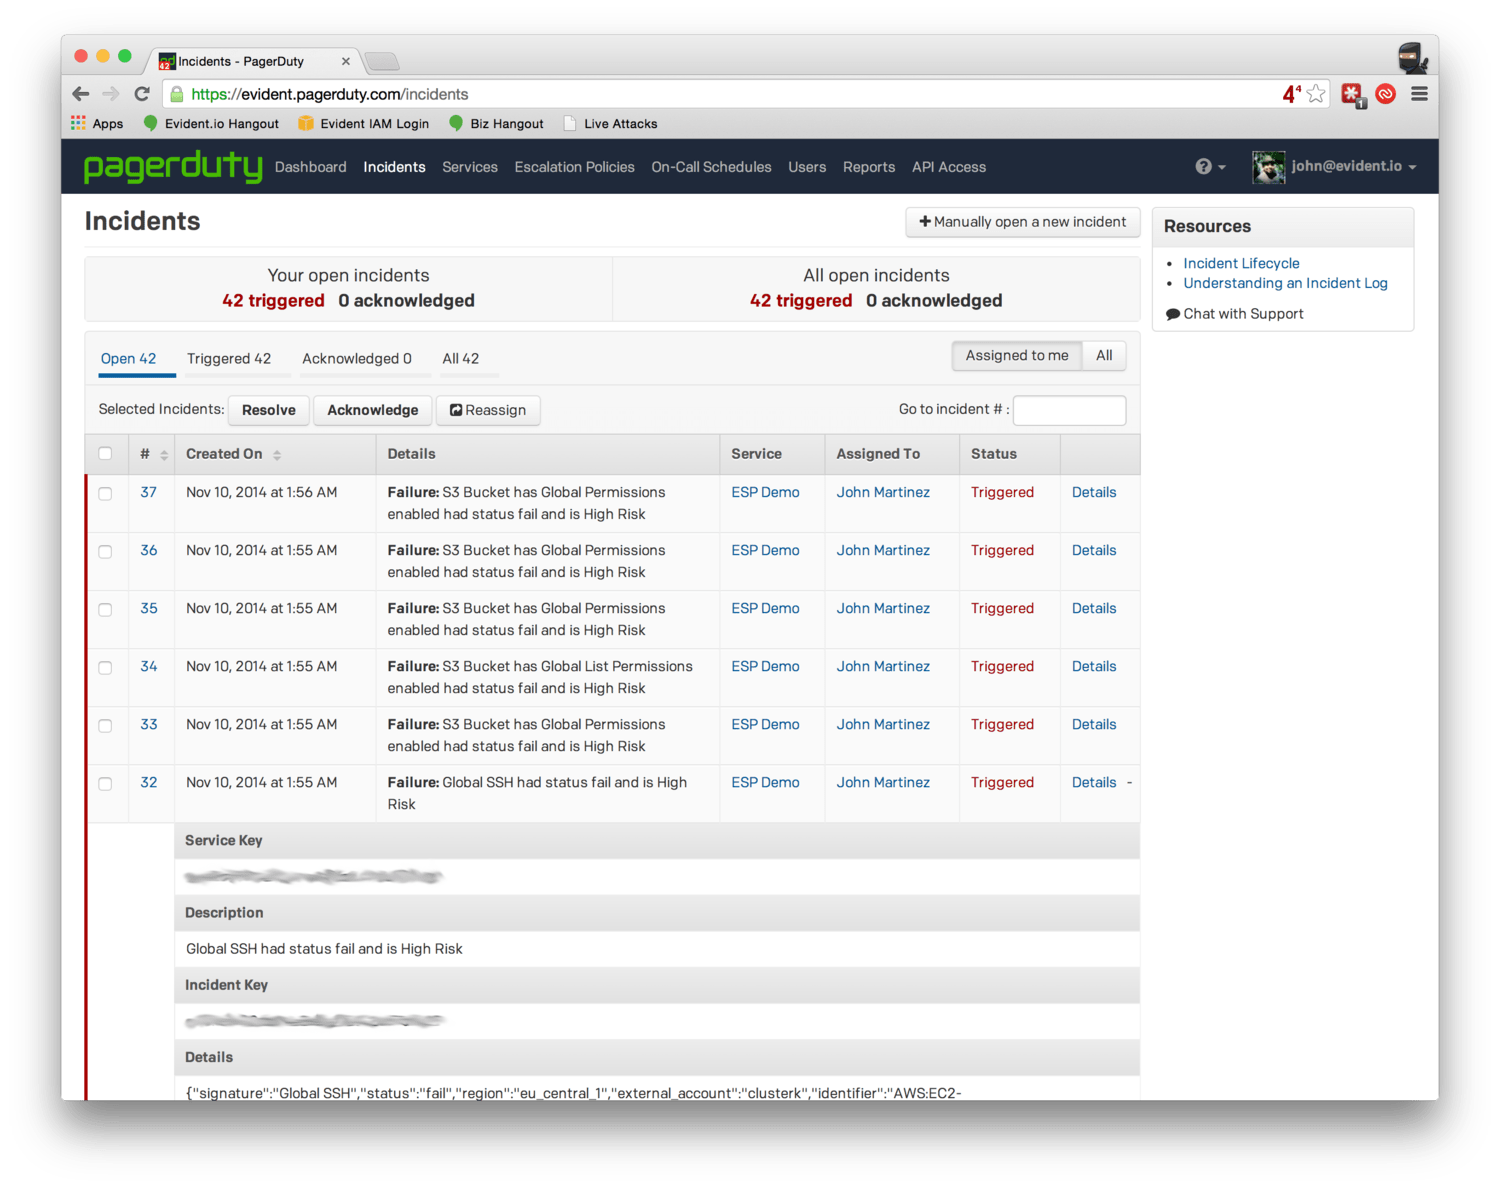Check the select-all incidents checkbox

(x=105, y=454)
